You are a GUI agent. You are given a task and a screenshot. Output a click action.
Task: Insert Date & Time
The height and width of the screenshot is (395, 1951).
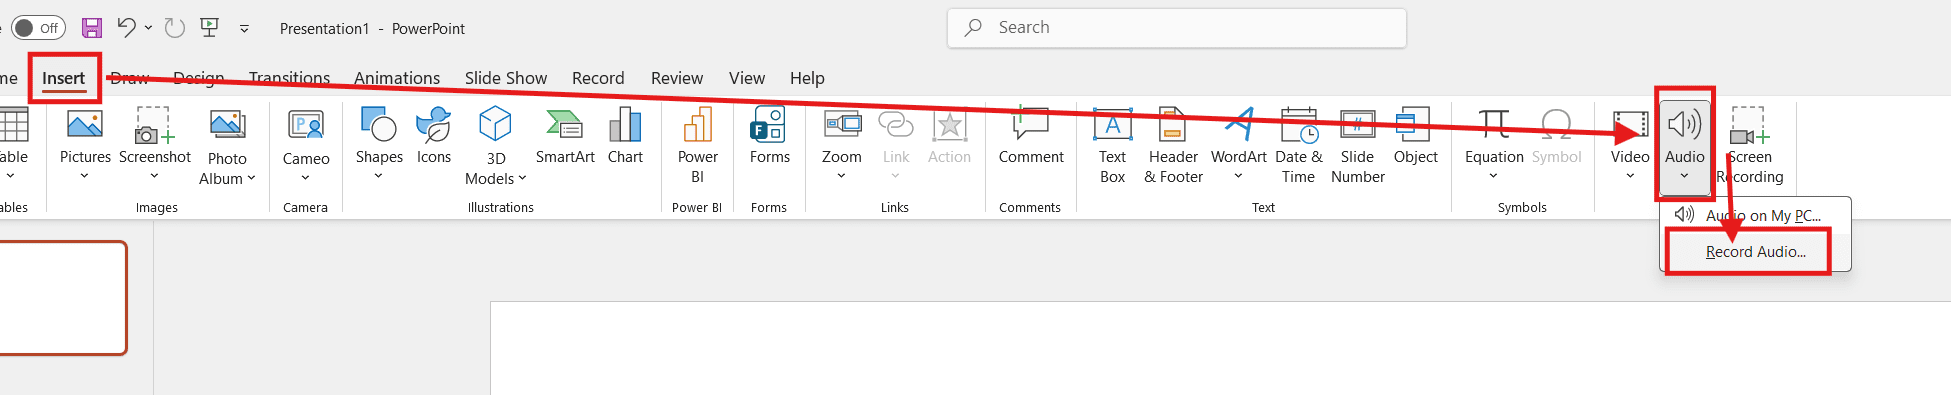click(x=1298, y=146)
